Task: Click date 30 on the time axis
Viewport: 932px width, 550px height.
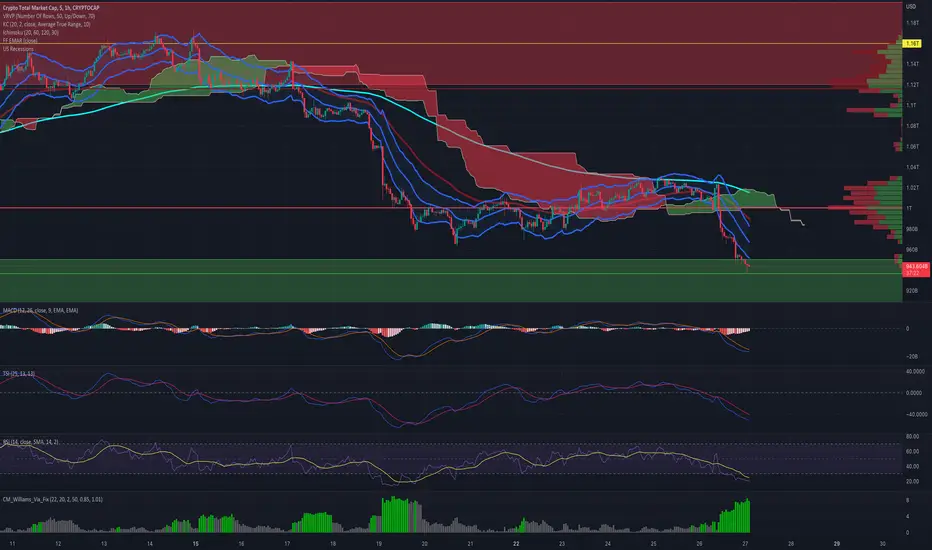Action: 883,543
